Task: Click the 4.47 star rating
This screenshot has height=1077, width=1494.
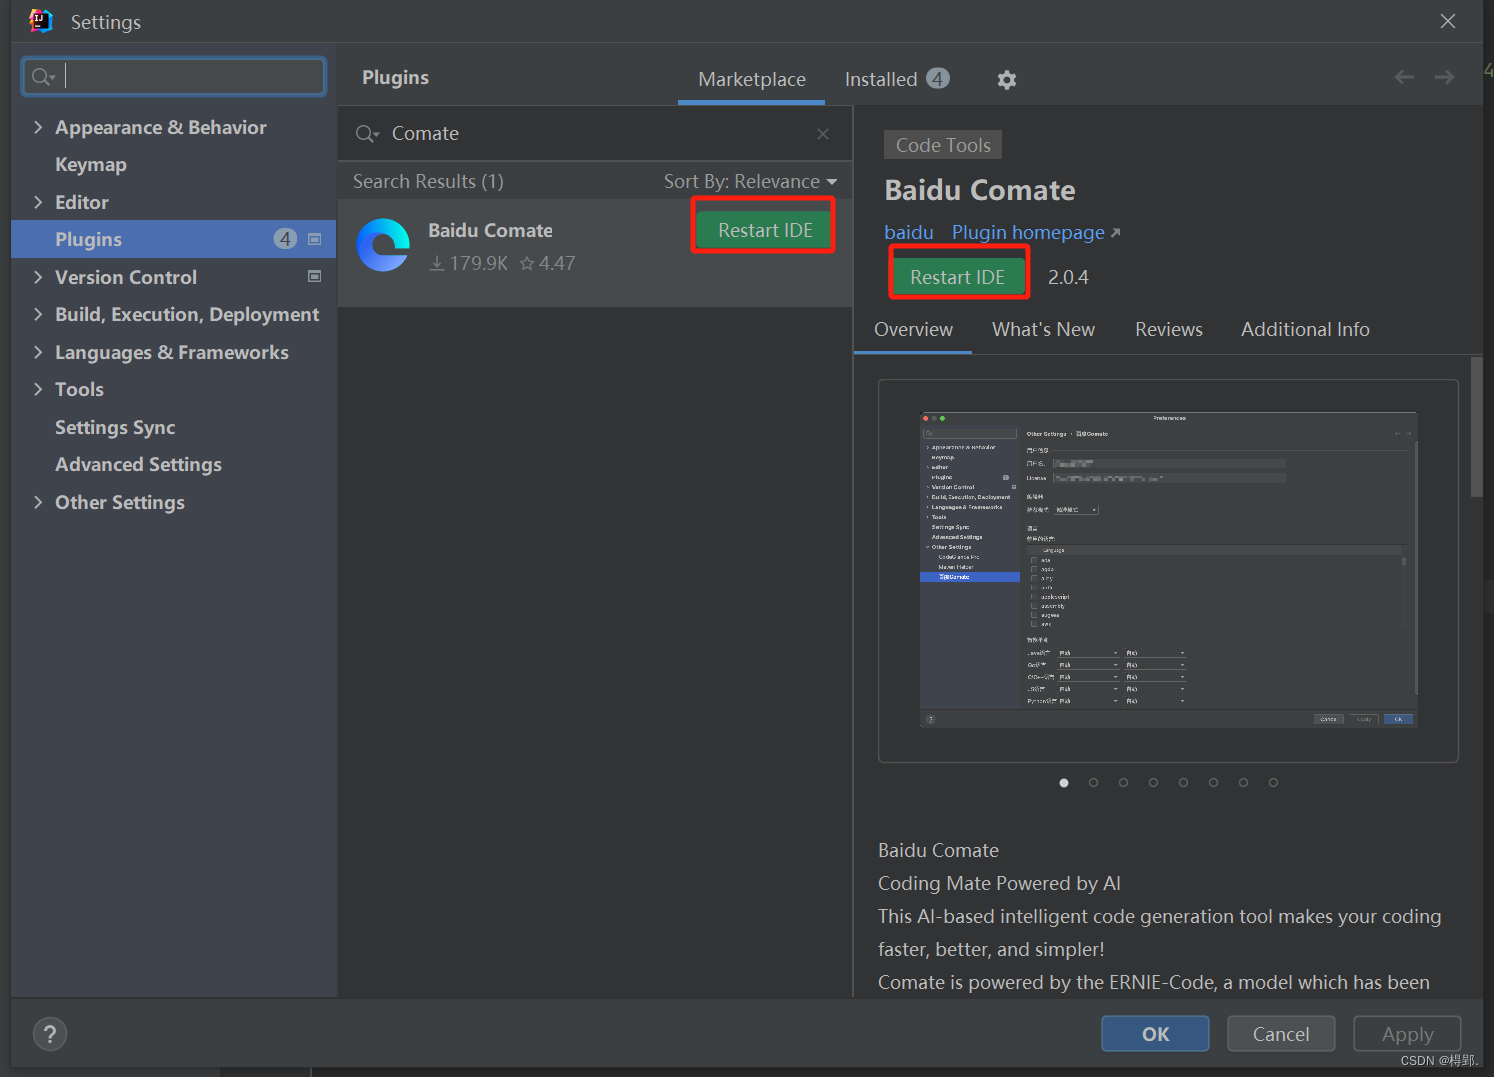Action: (x=548, y=263)
